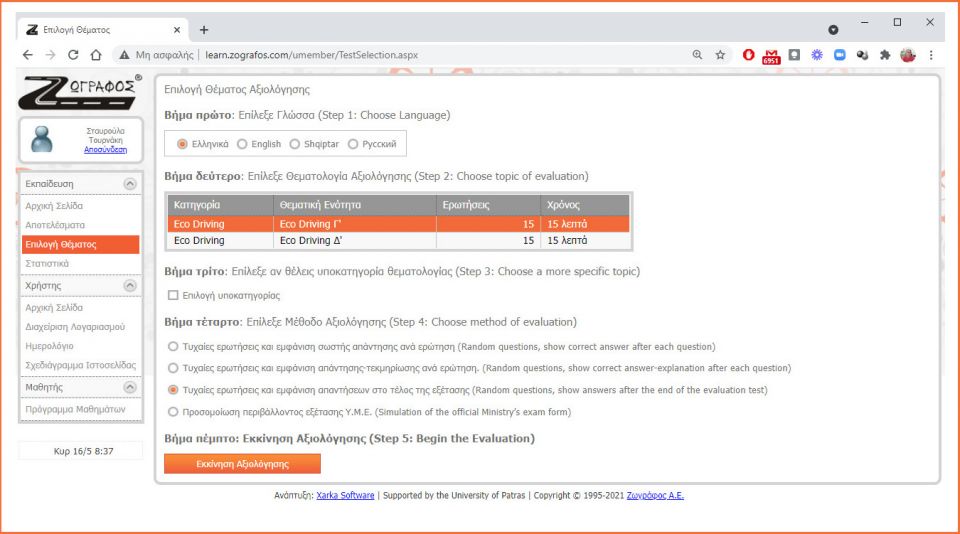Click the page zoom magnifier icon
The height and width of the screenshot is (534, 960).
coord(697,56)
